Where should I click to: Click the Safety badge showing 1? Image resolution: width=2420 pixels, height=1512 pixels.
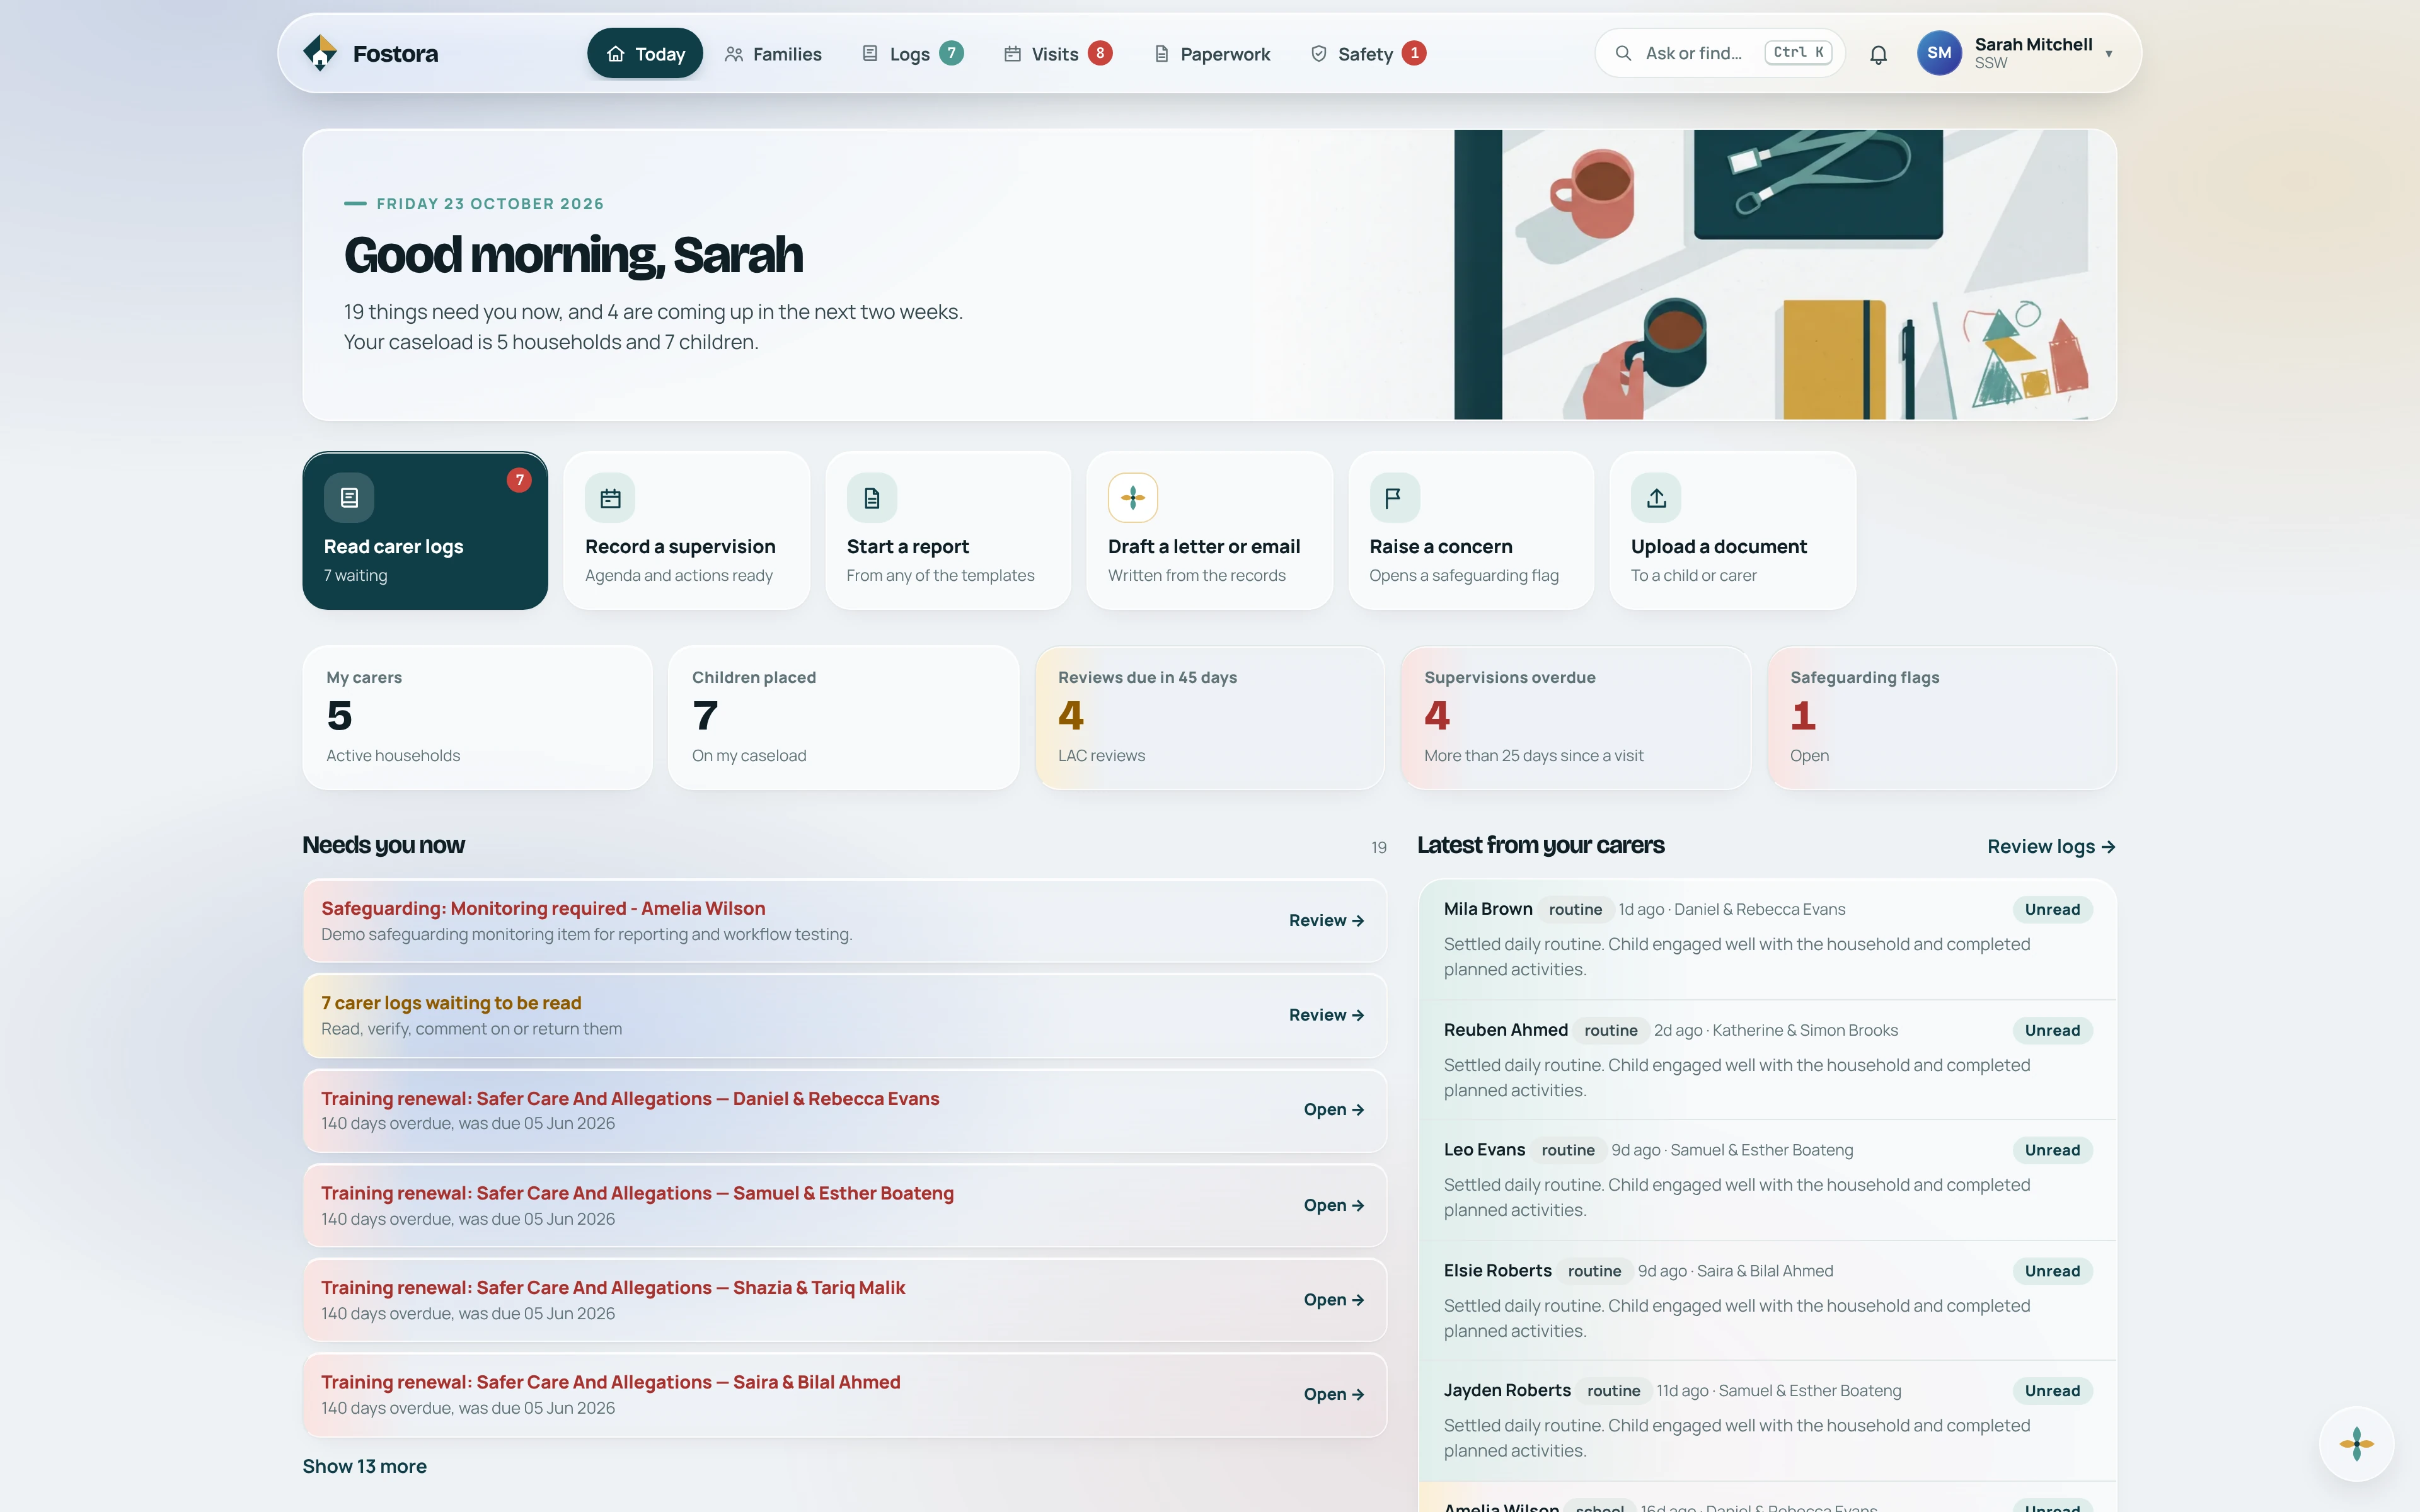point(1414,53)
